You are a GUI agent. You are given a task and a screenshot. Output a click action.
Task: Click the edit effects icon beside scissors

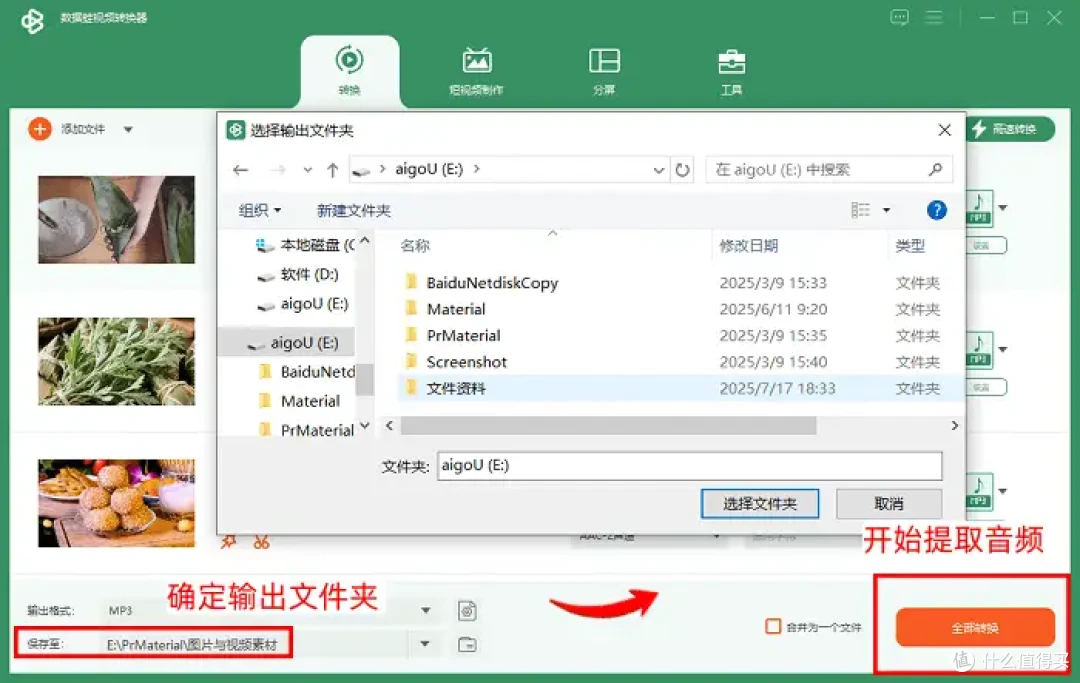(x=229, y=543)
